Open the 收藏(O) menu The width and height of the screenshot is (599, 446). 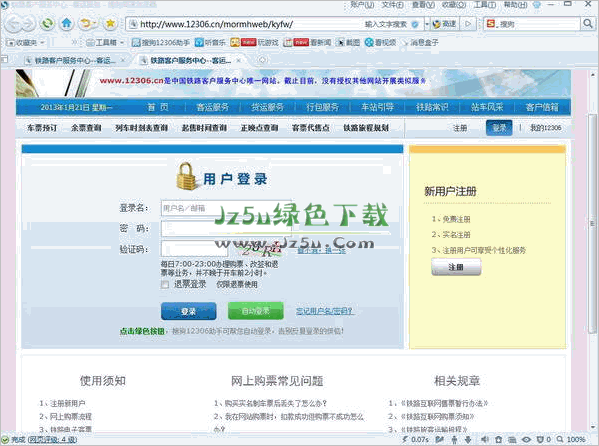tap(454, 5)
